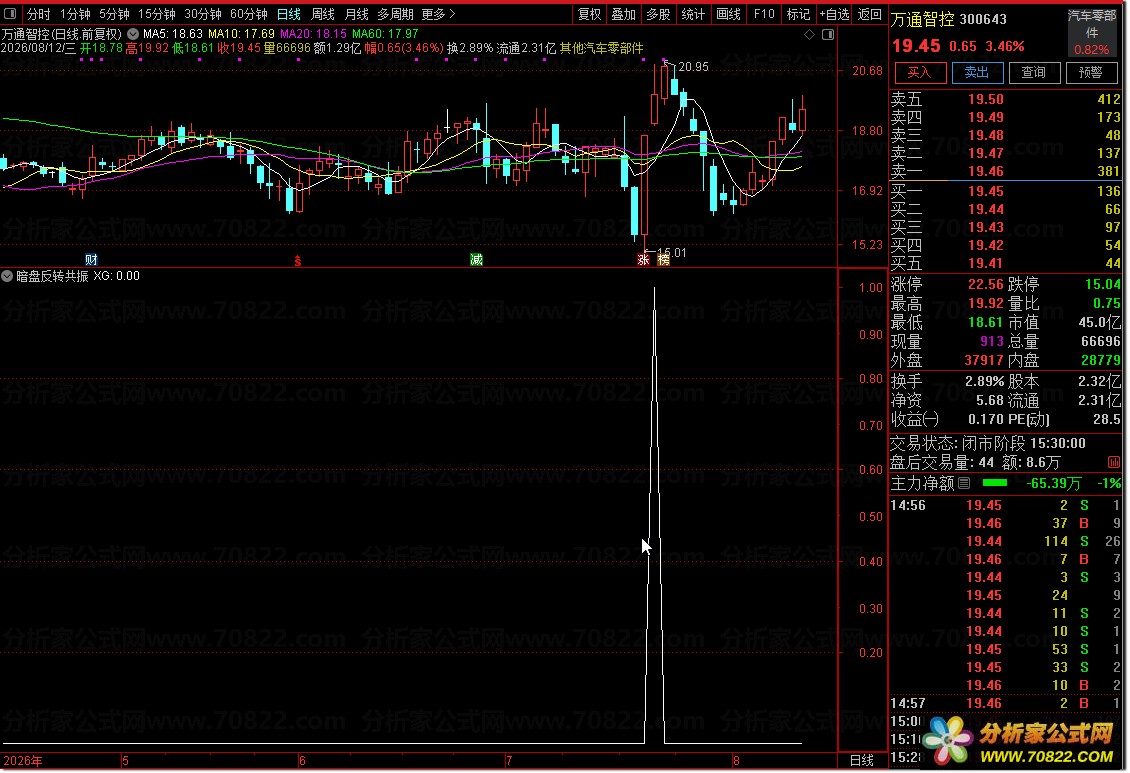Viewport: 1130px width, 773px height.
Task: Open the 多股 multi-stock view
Action: (659, 14)
